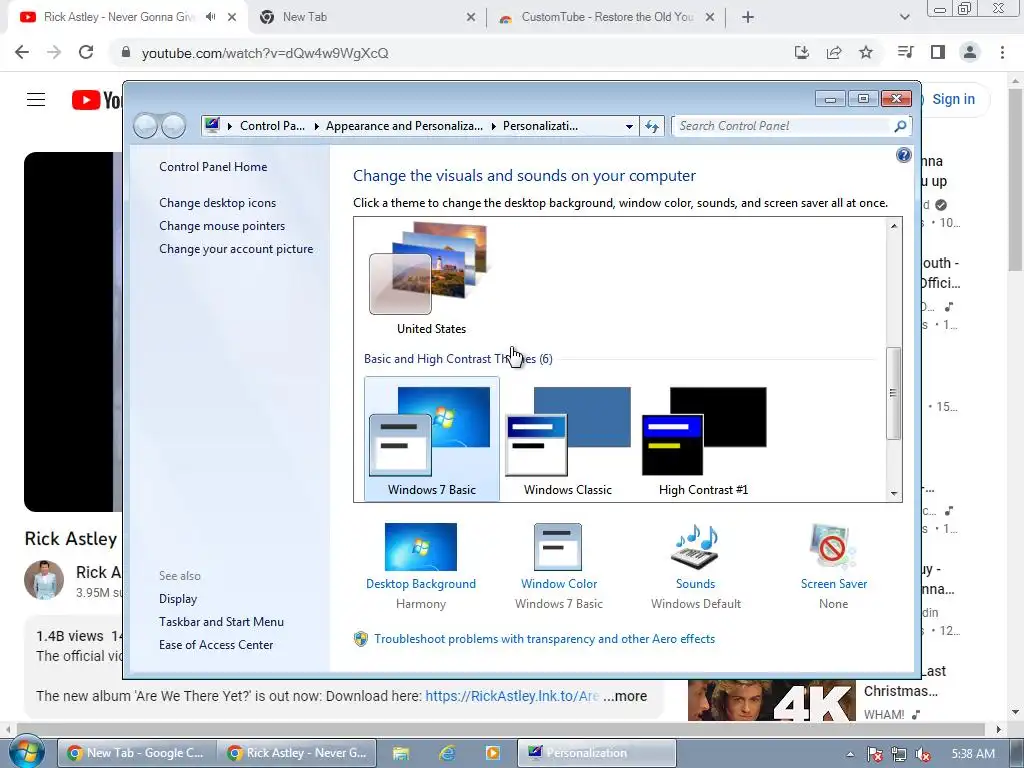Bookmark this page with star icon
This screenshot has width=1024, height=768.
coord(866,52)
